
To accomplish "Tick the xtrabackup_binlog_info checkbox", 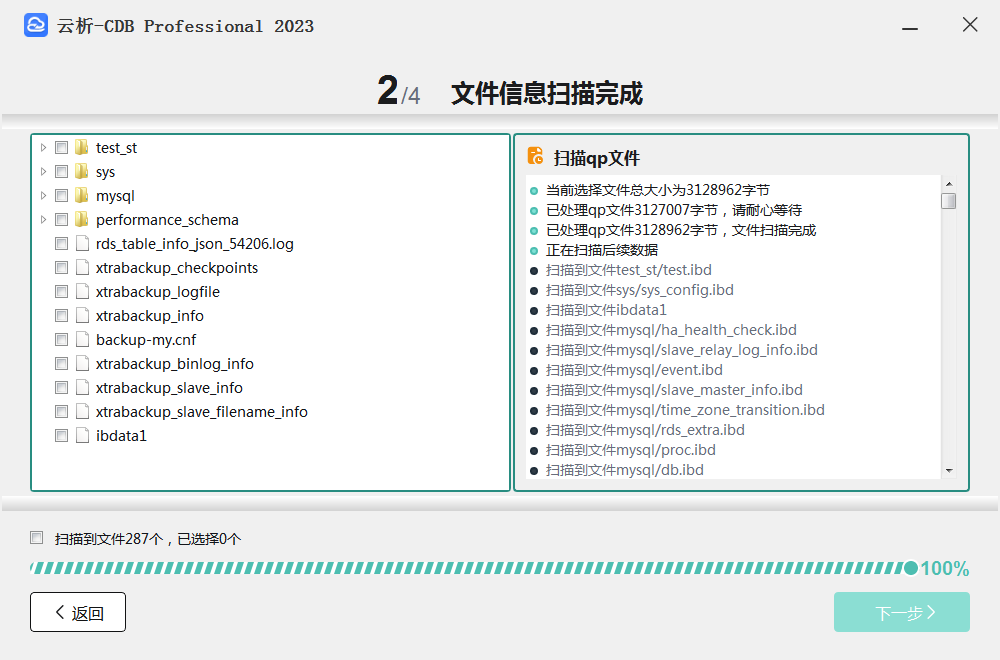I will pos(61,363).
